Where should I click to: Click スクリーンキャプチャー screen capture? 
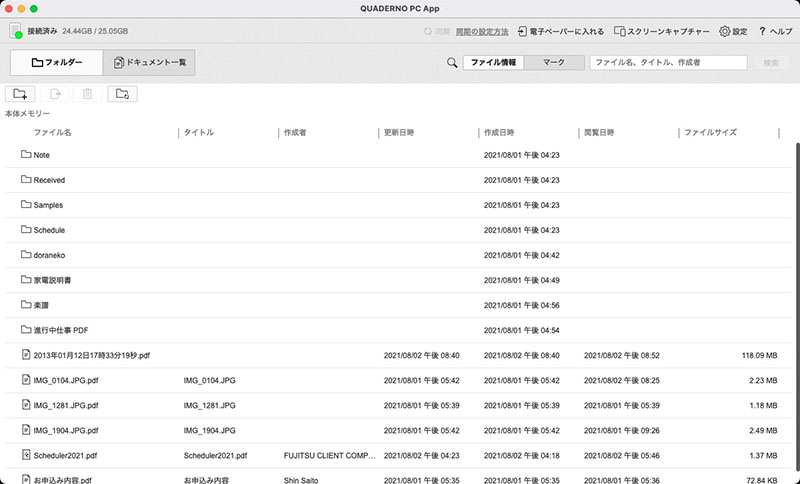pos(662,32)
